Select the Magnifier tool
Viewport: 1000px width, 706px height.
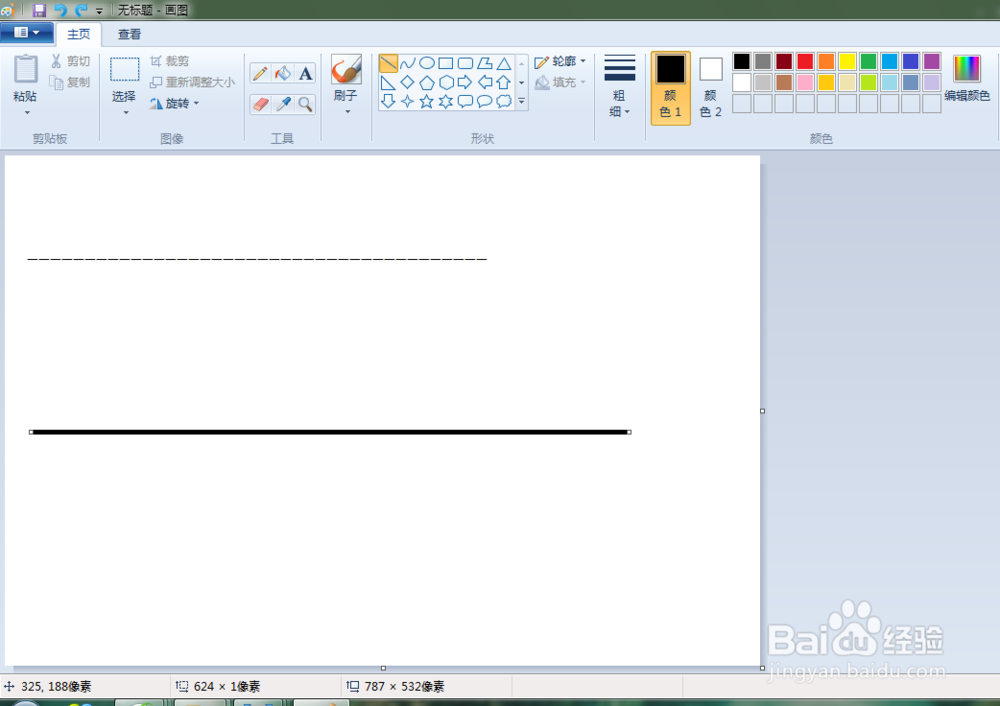point(305,104)
